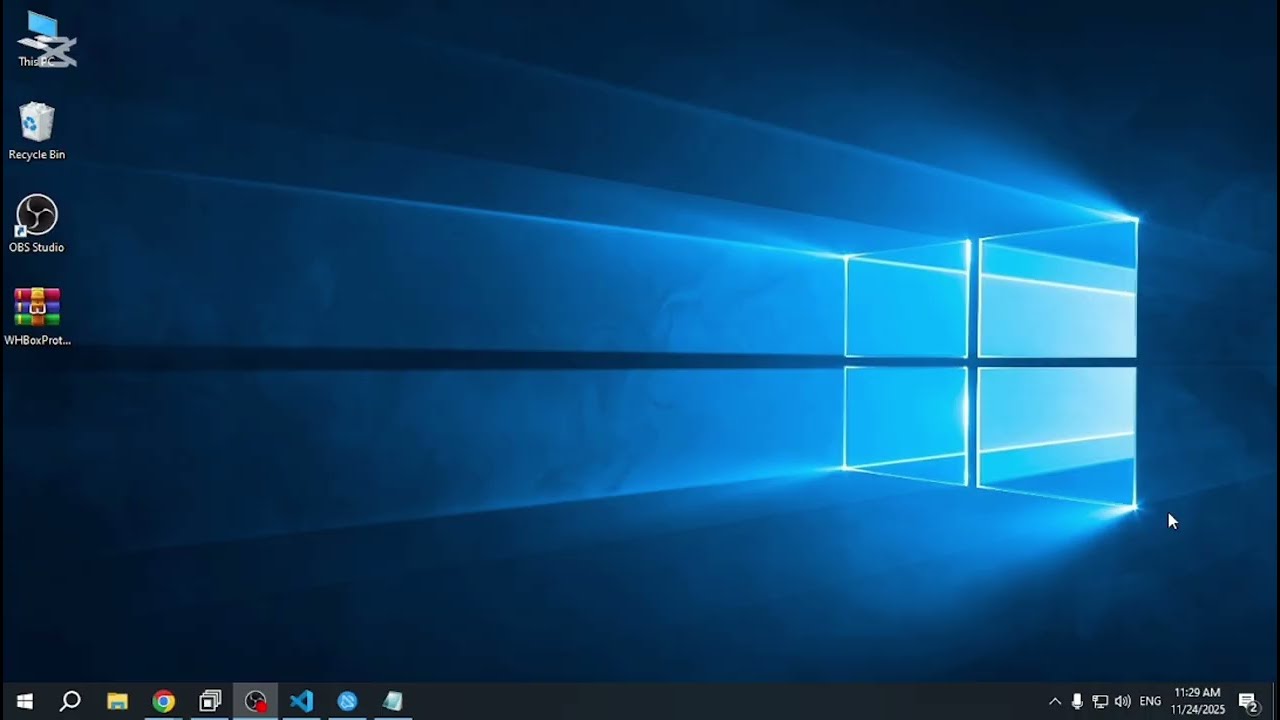Click the microphone tray icon
1280x720 pixels.
click(x=1077, y=701)
